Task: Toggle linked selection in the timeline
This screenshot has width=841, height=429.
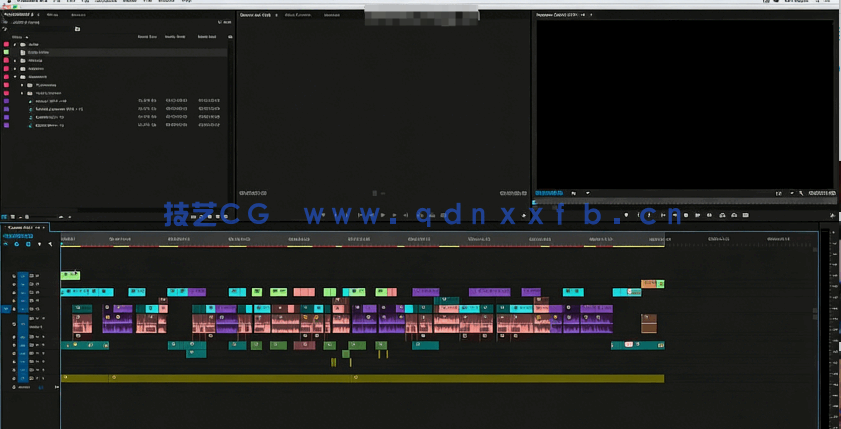Action: 28,244
